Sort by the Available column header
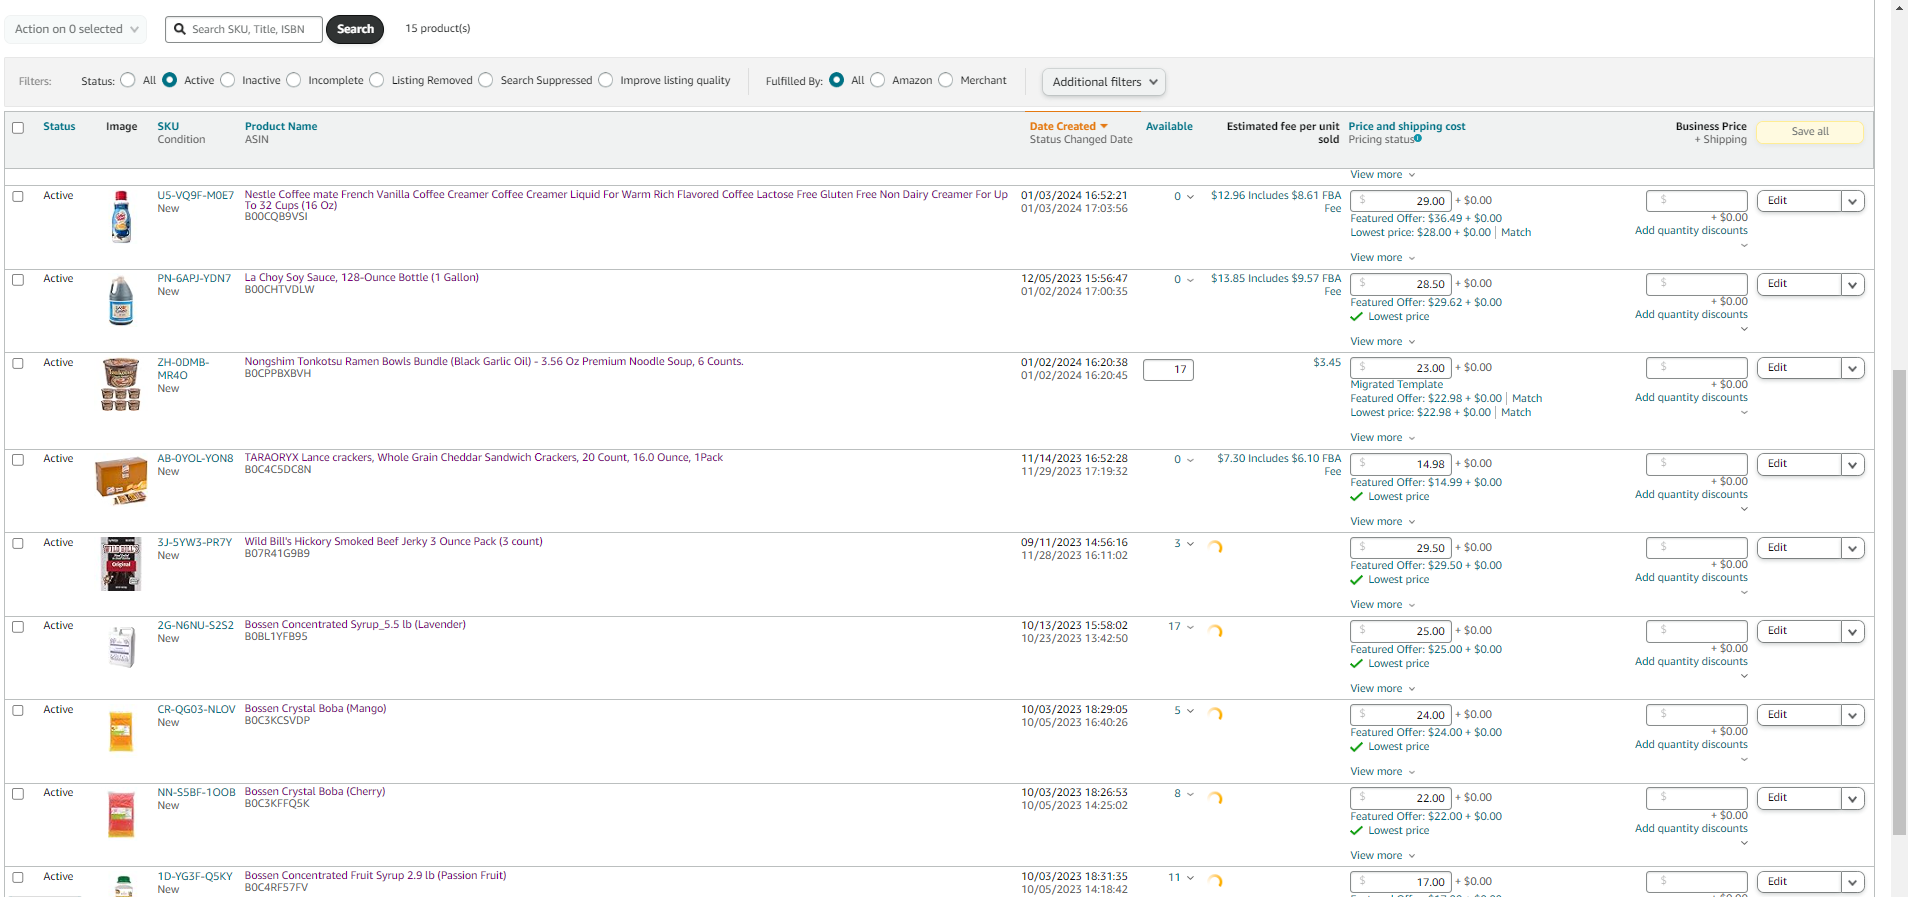The height and width of the screenshot is (897, 1908). coord(1169,126)
